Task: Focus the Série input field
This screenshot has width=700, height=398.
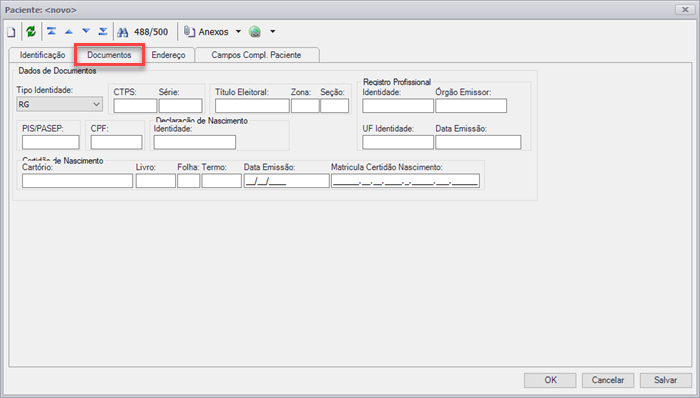Action: click(181, 106)
